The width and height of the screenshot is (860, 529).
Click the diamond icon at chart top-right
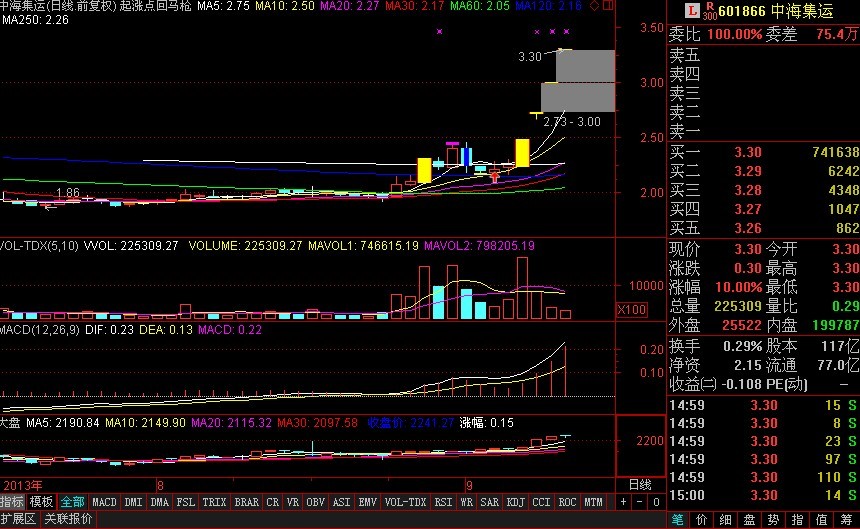tap(595, 6)
